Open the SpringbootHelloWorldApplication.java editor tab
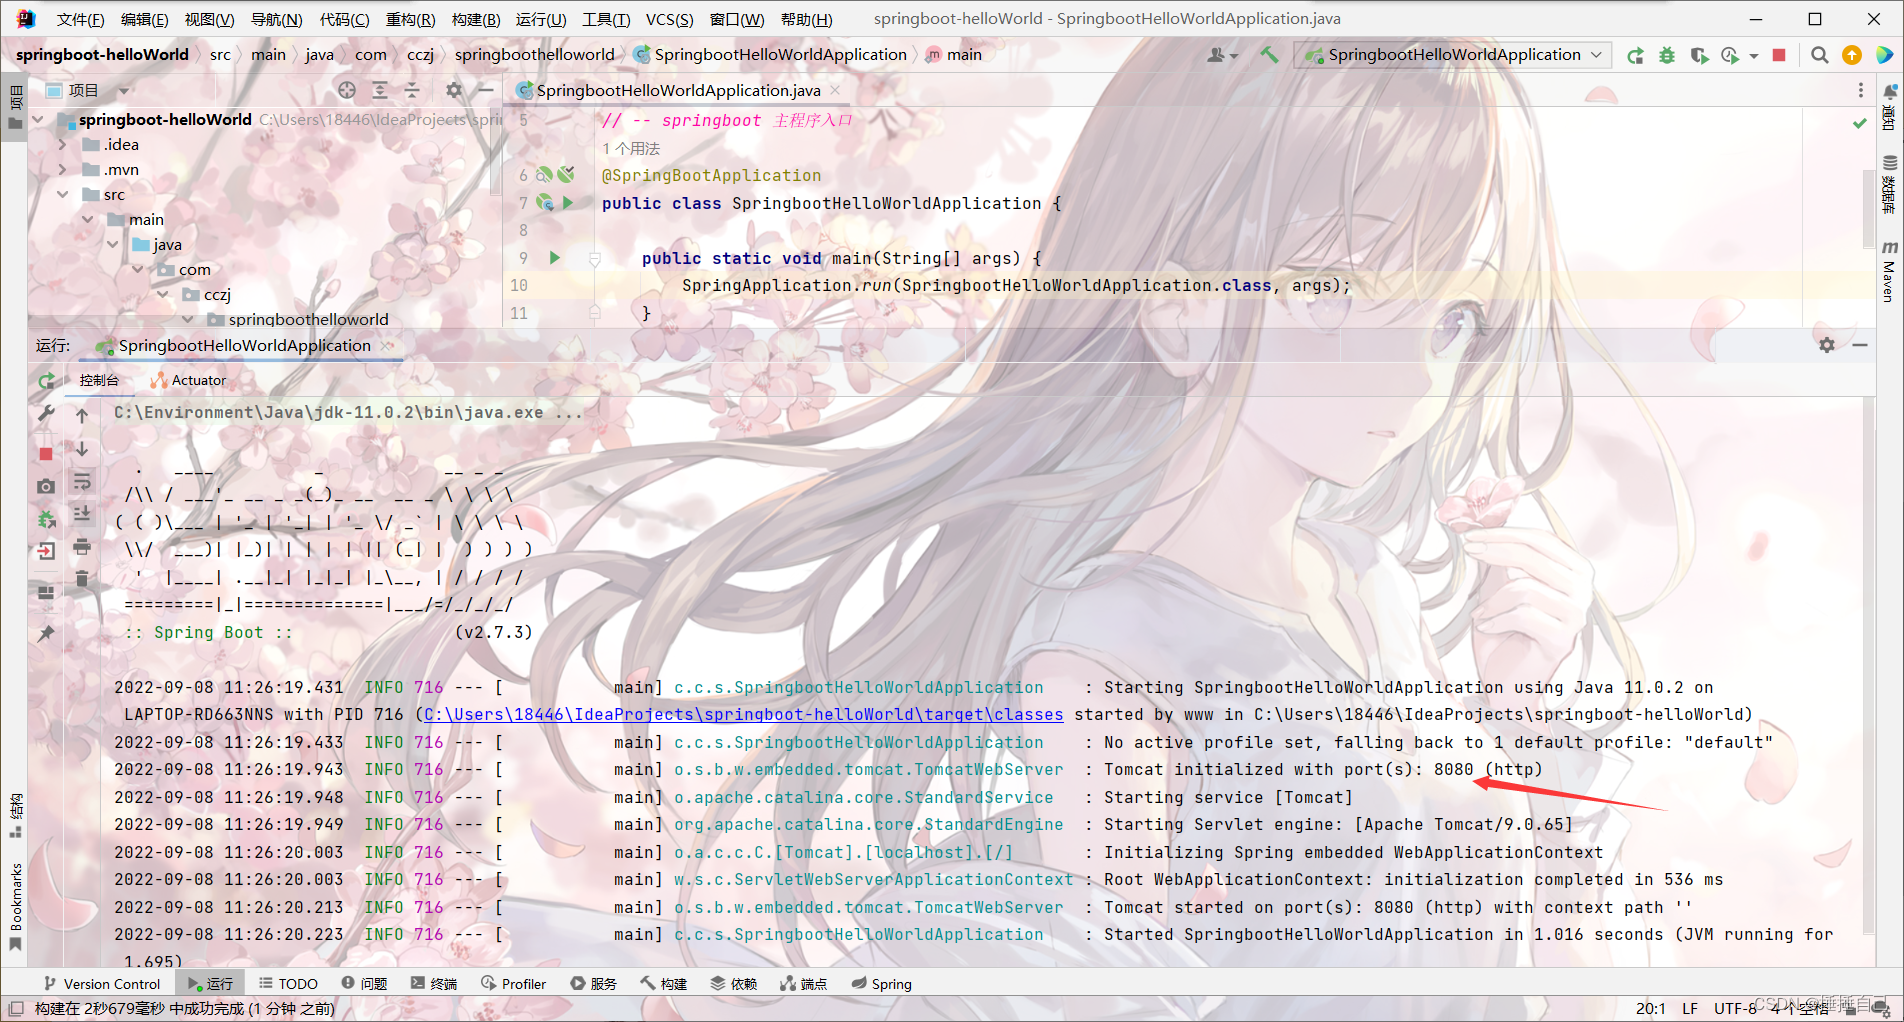 [x=678, y=91]
